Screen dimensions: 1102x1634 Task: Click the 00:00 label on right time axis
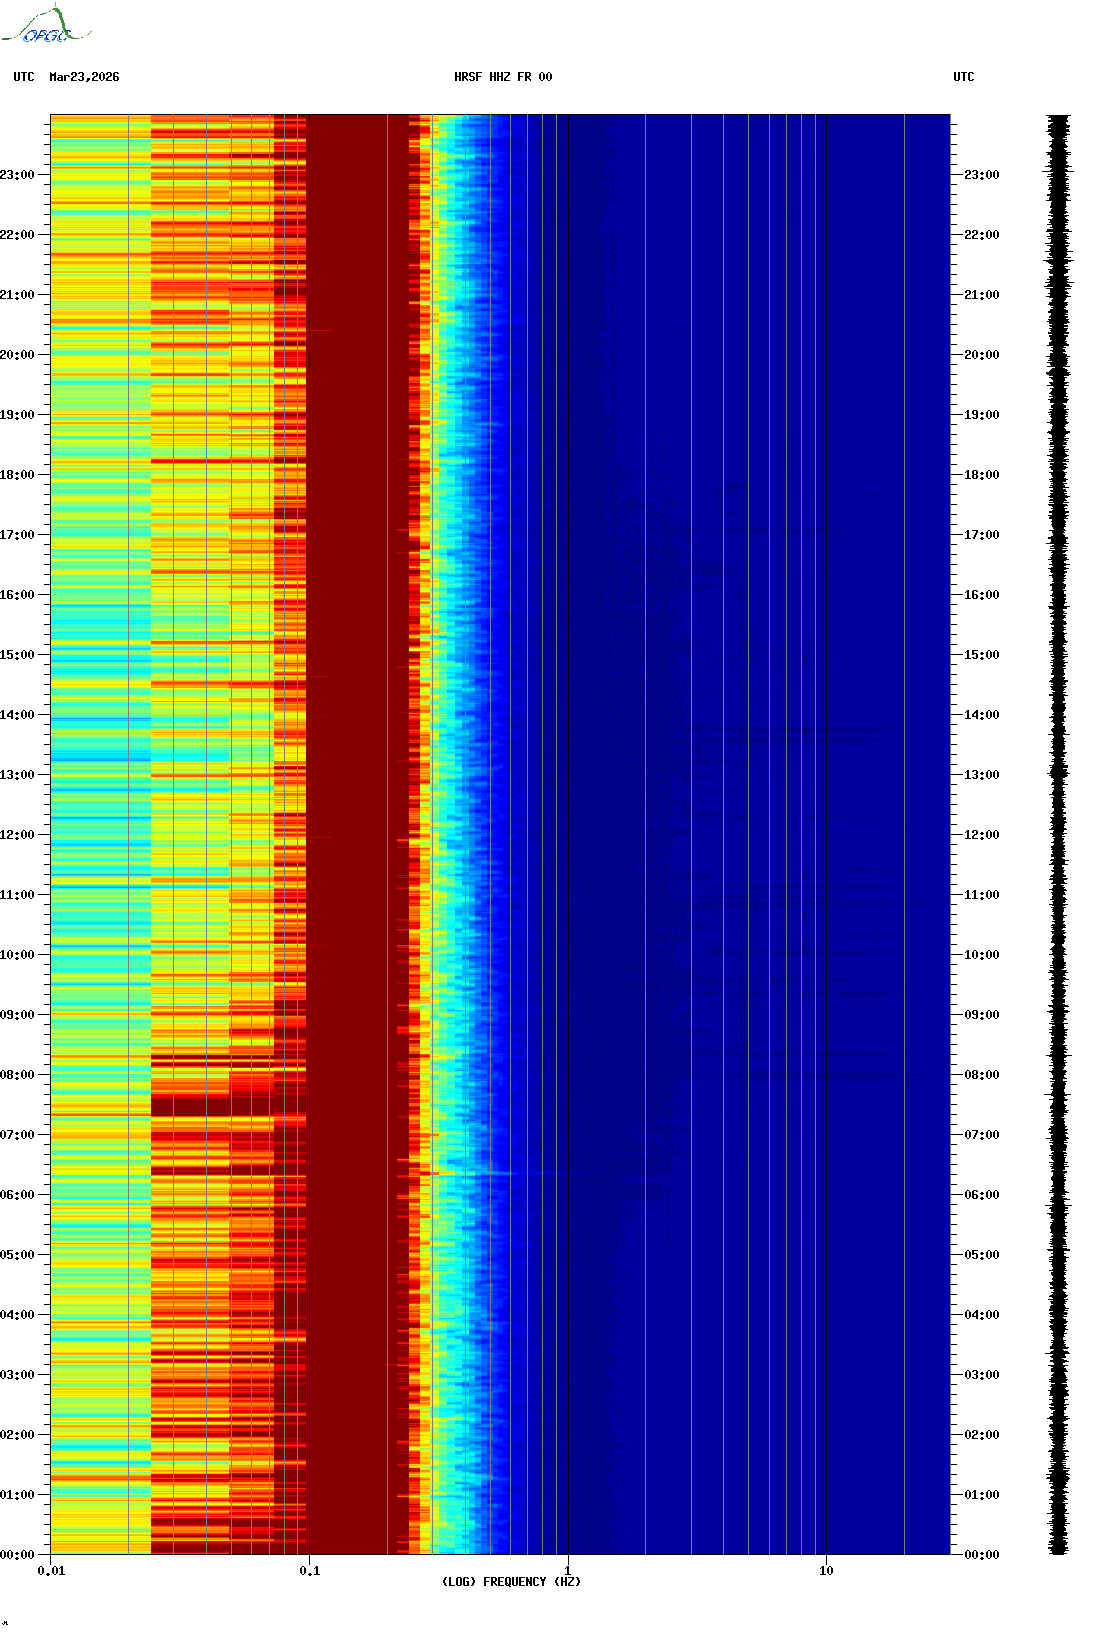[982, 1555]
